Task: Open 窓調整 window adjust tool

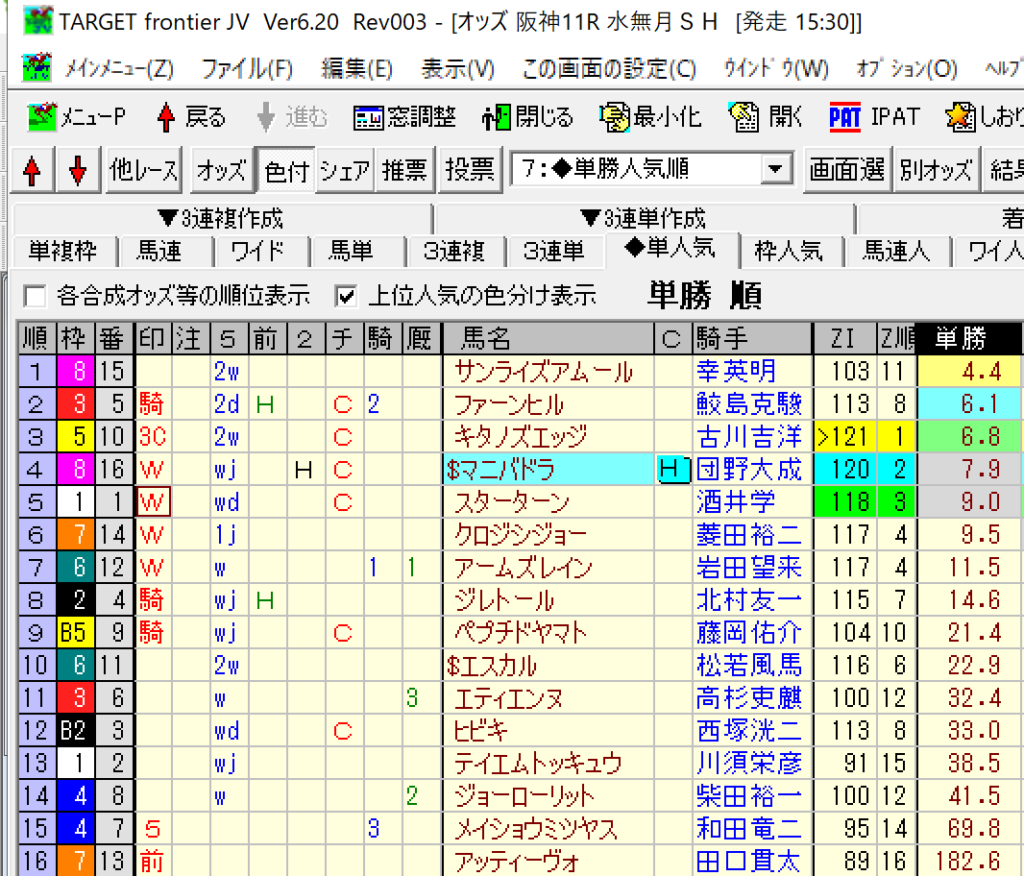Action: (404, 118)
